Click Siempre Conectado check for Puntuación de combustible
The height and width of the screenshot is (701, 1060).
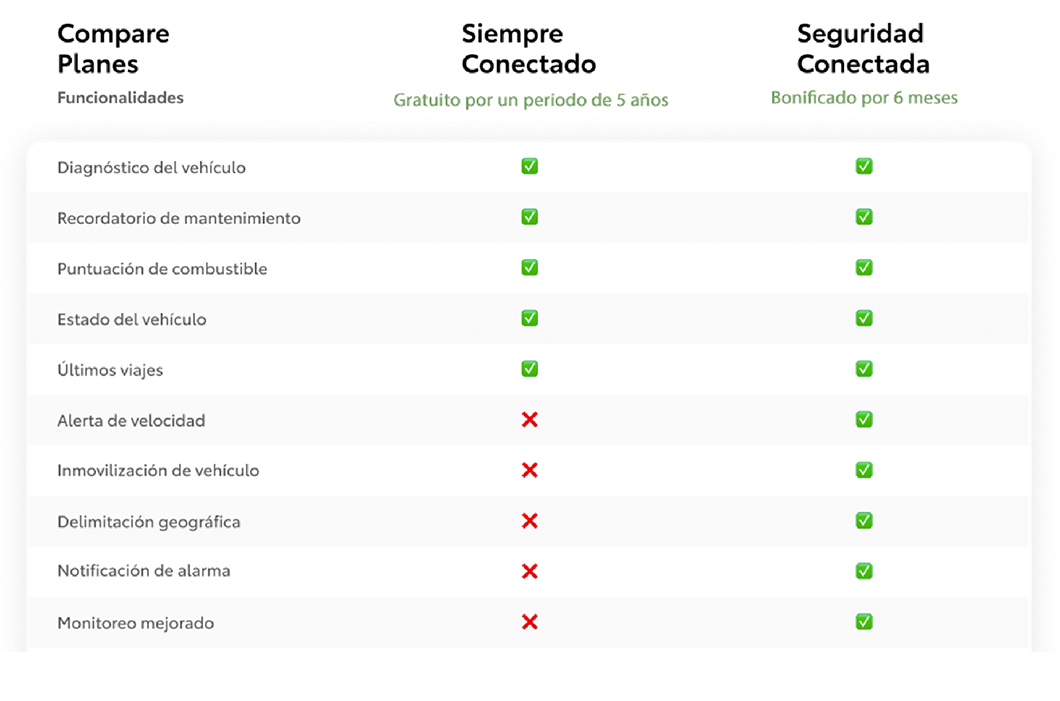click(x=530, y=268)
